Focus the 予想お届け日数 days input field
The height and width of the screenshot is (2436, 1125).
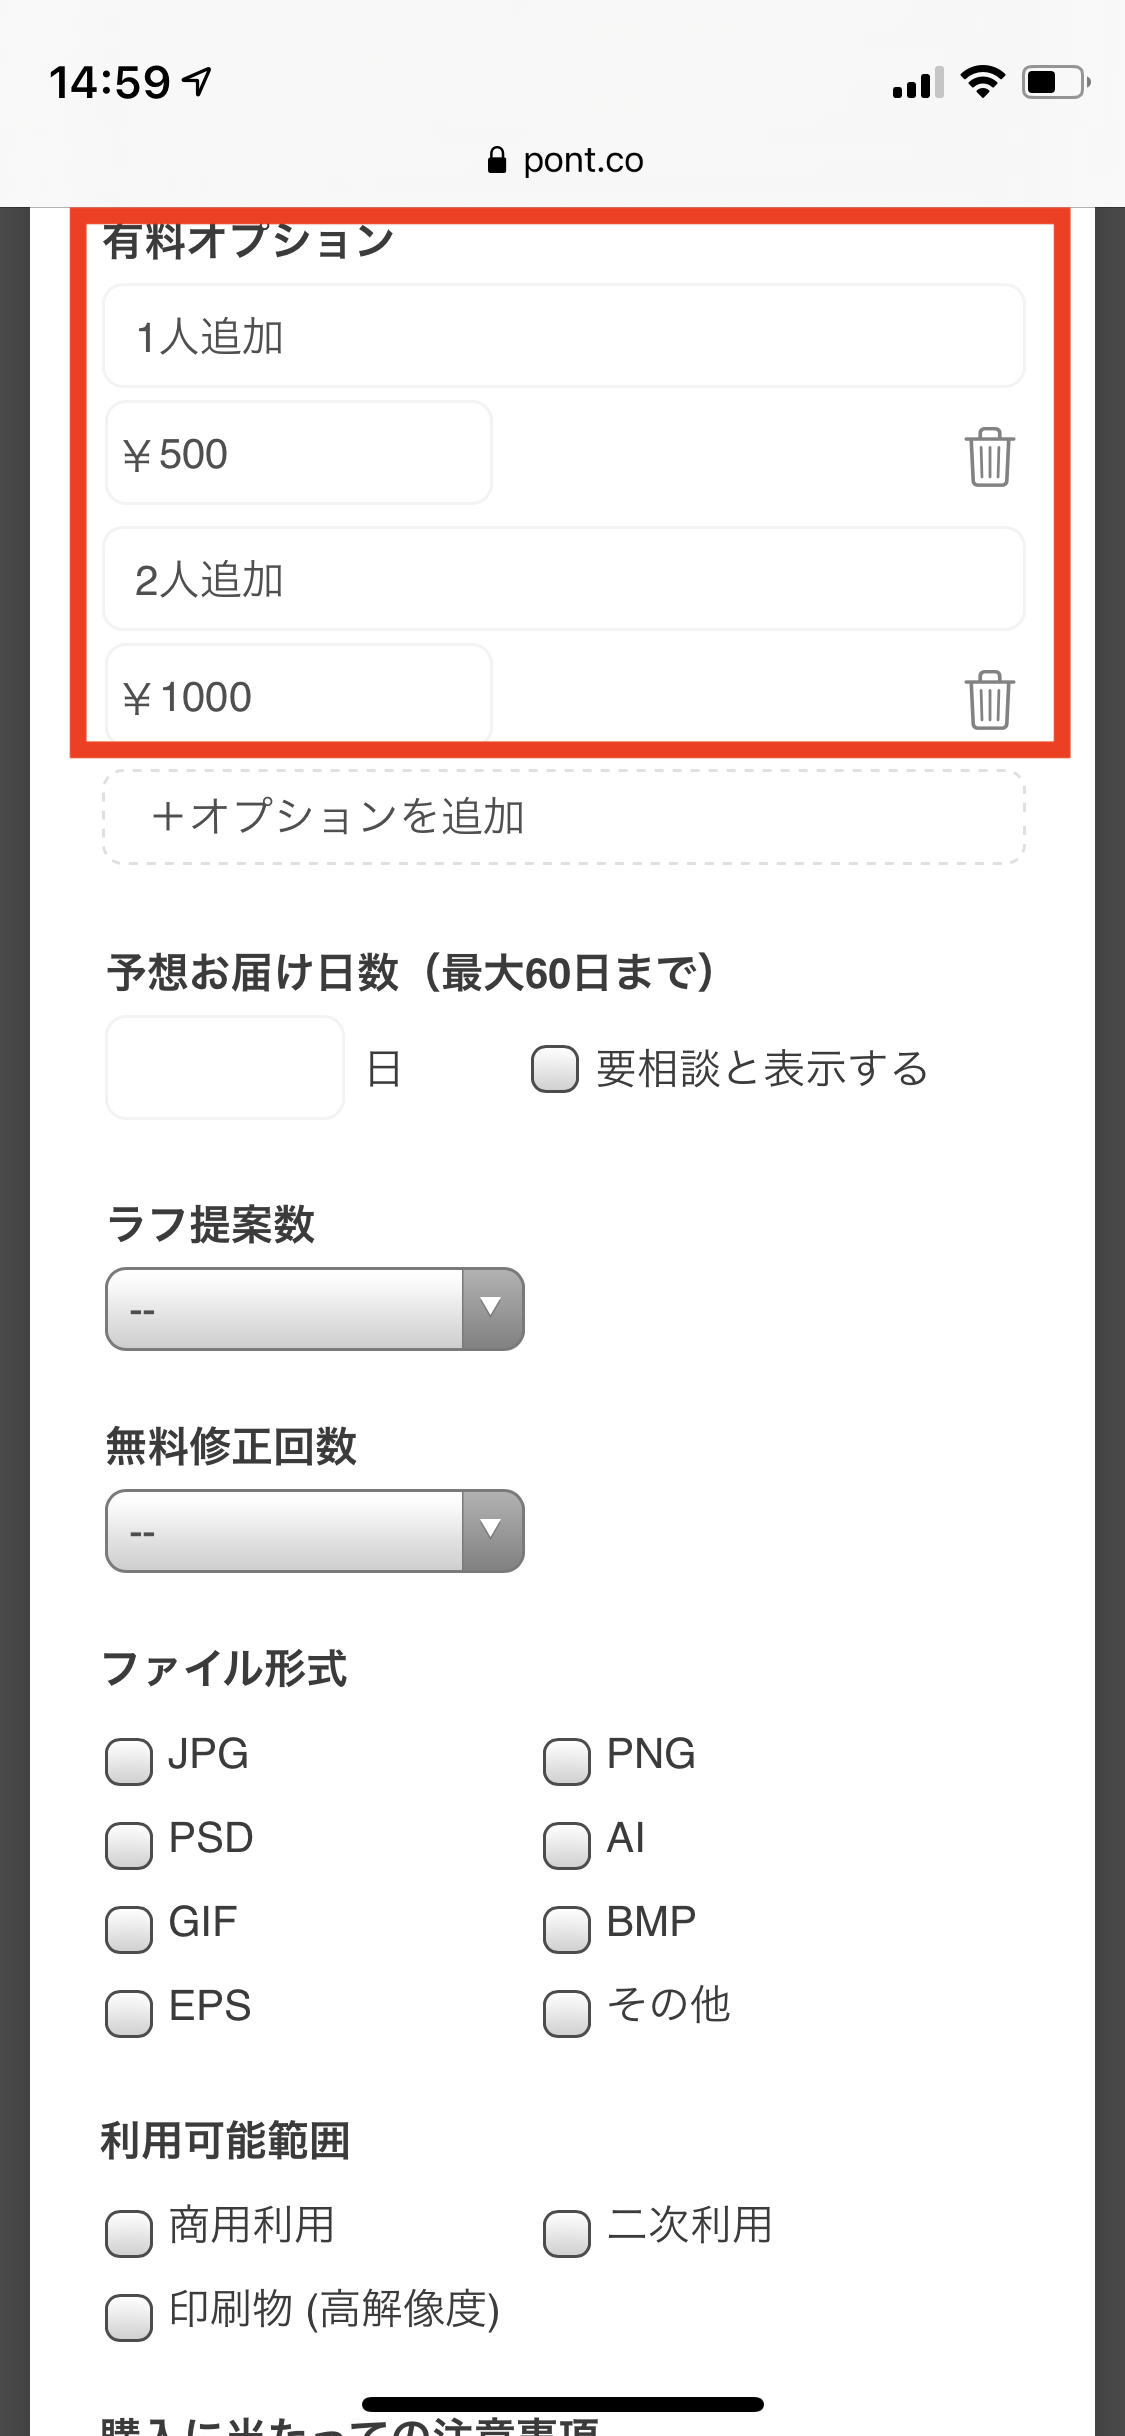click(225, 1068)
